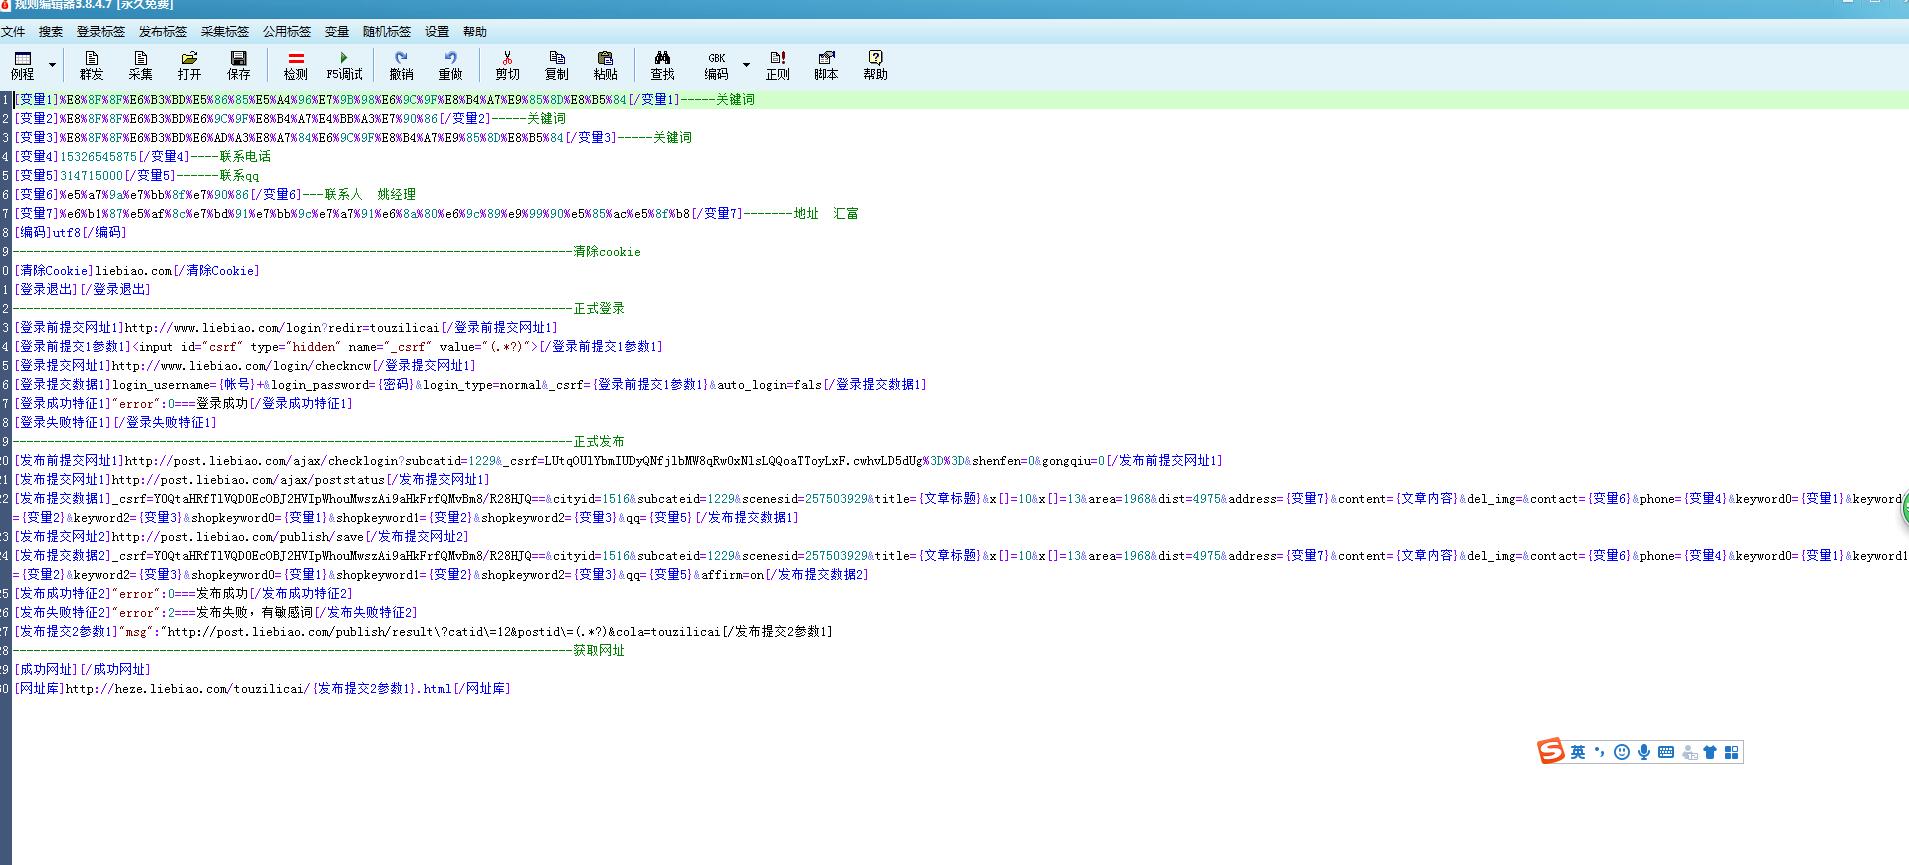Open a file with the 打开 icon
The height and width of the screenshot is (865, 1909).
(189, 65)
